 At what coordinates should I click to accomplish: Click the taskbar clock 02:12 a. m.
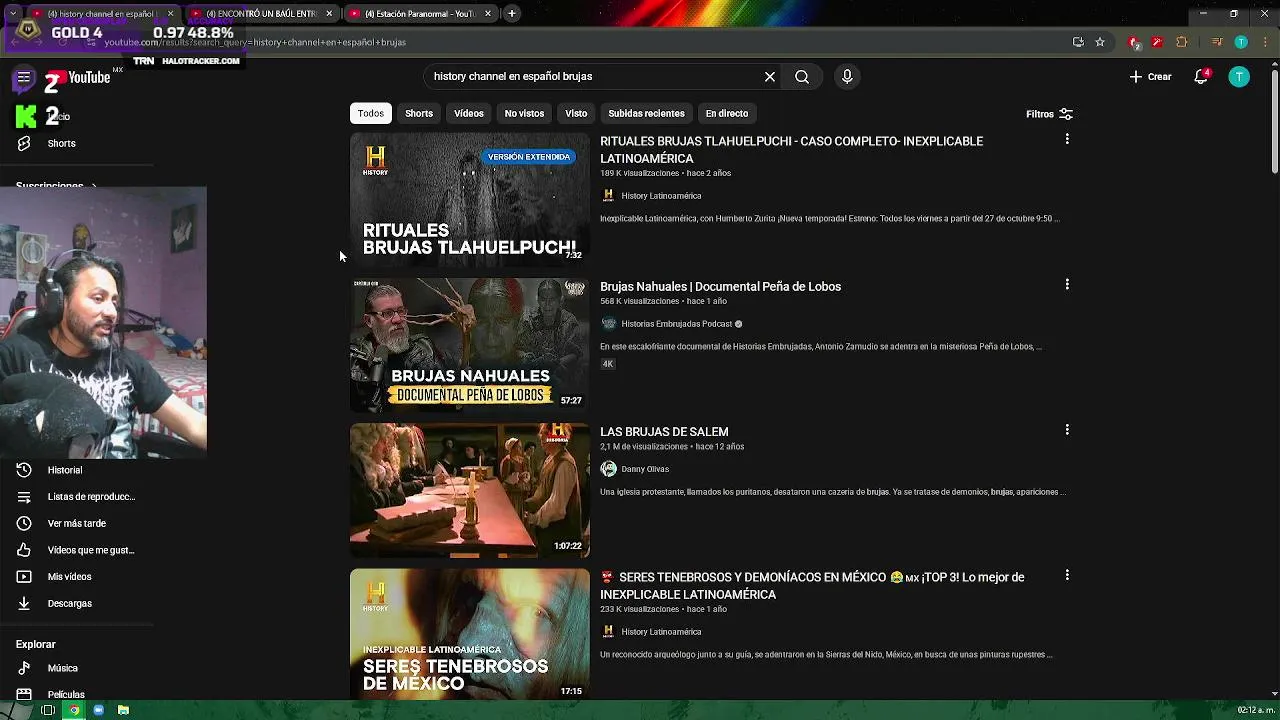[x=1256, y=710]
